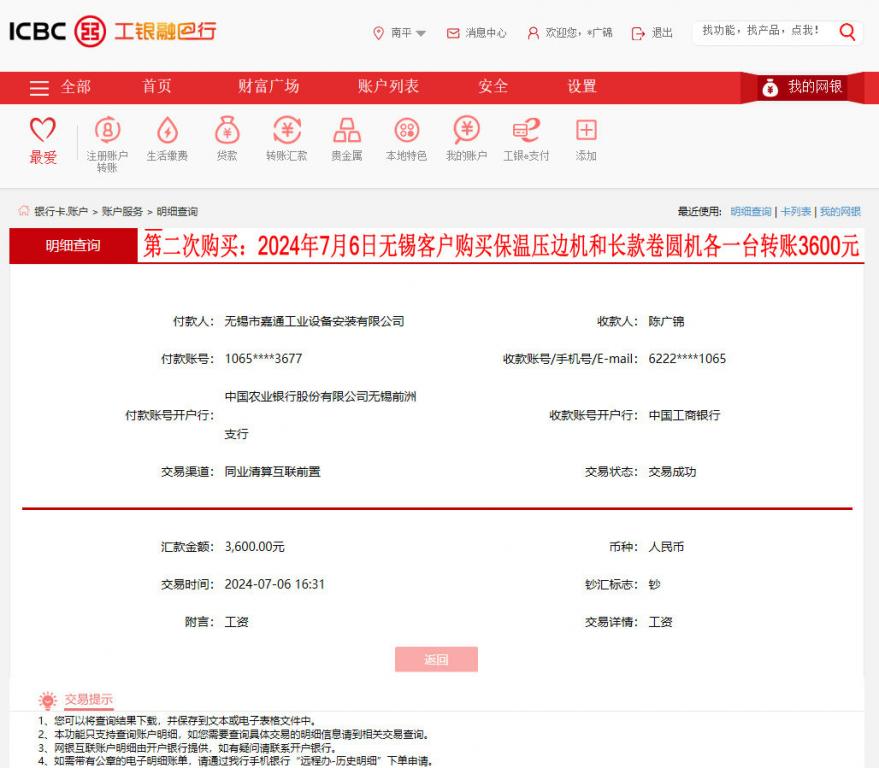Click the ICBC 工银融e行 logo
The image size is (879, 768).
click(110, 31)
